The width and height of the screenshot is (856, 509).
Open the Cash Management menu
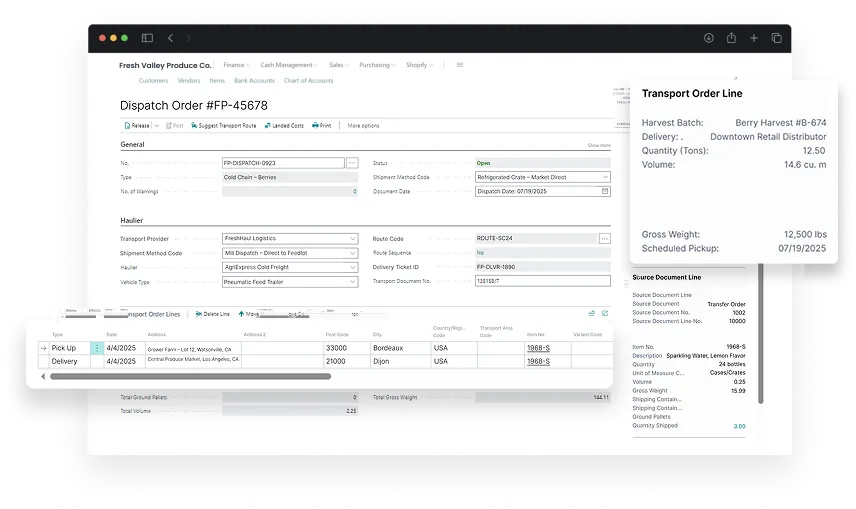click(288, 65)
